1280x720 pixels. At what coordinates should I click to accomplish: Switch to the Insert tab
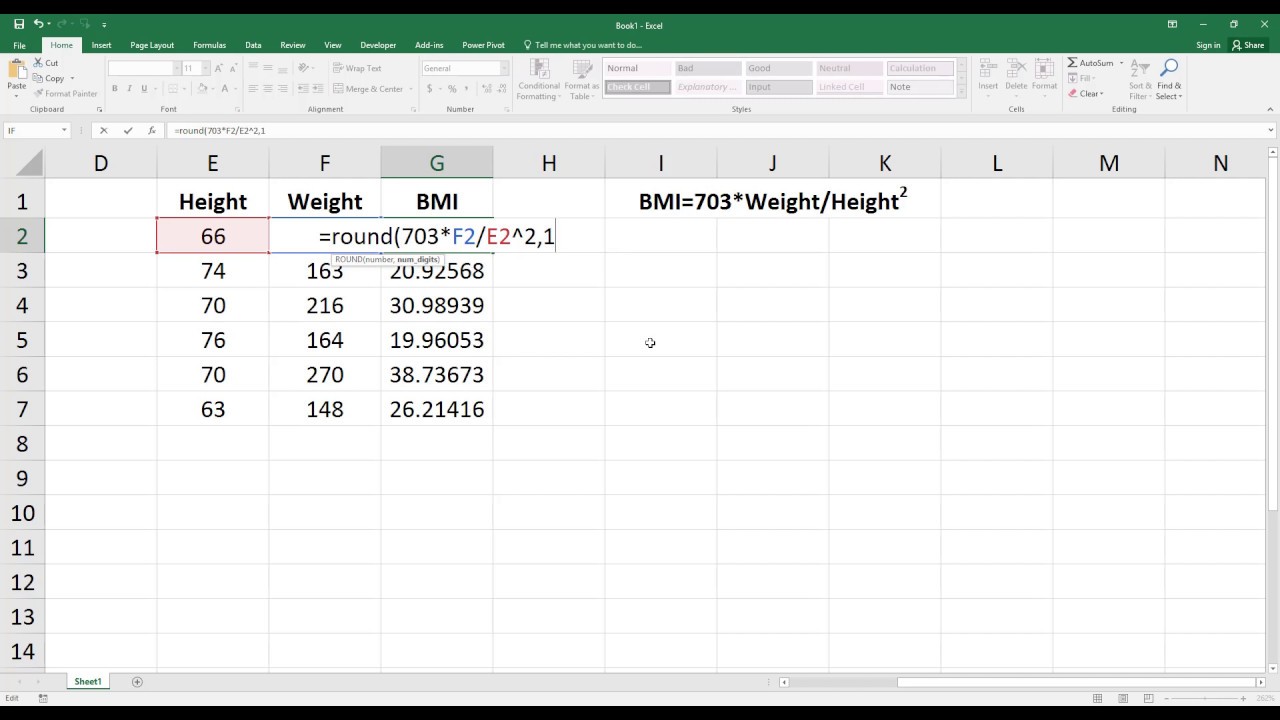101,45
